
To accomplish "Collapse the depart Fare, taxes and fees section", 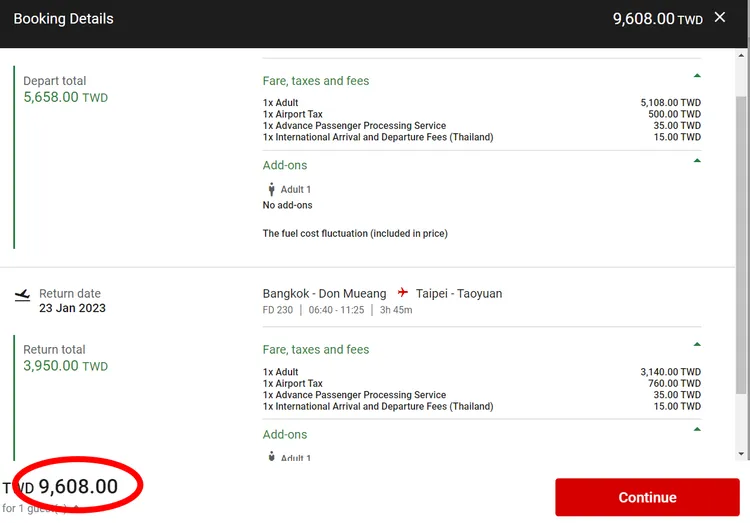I will coord(697,76).
